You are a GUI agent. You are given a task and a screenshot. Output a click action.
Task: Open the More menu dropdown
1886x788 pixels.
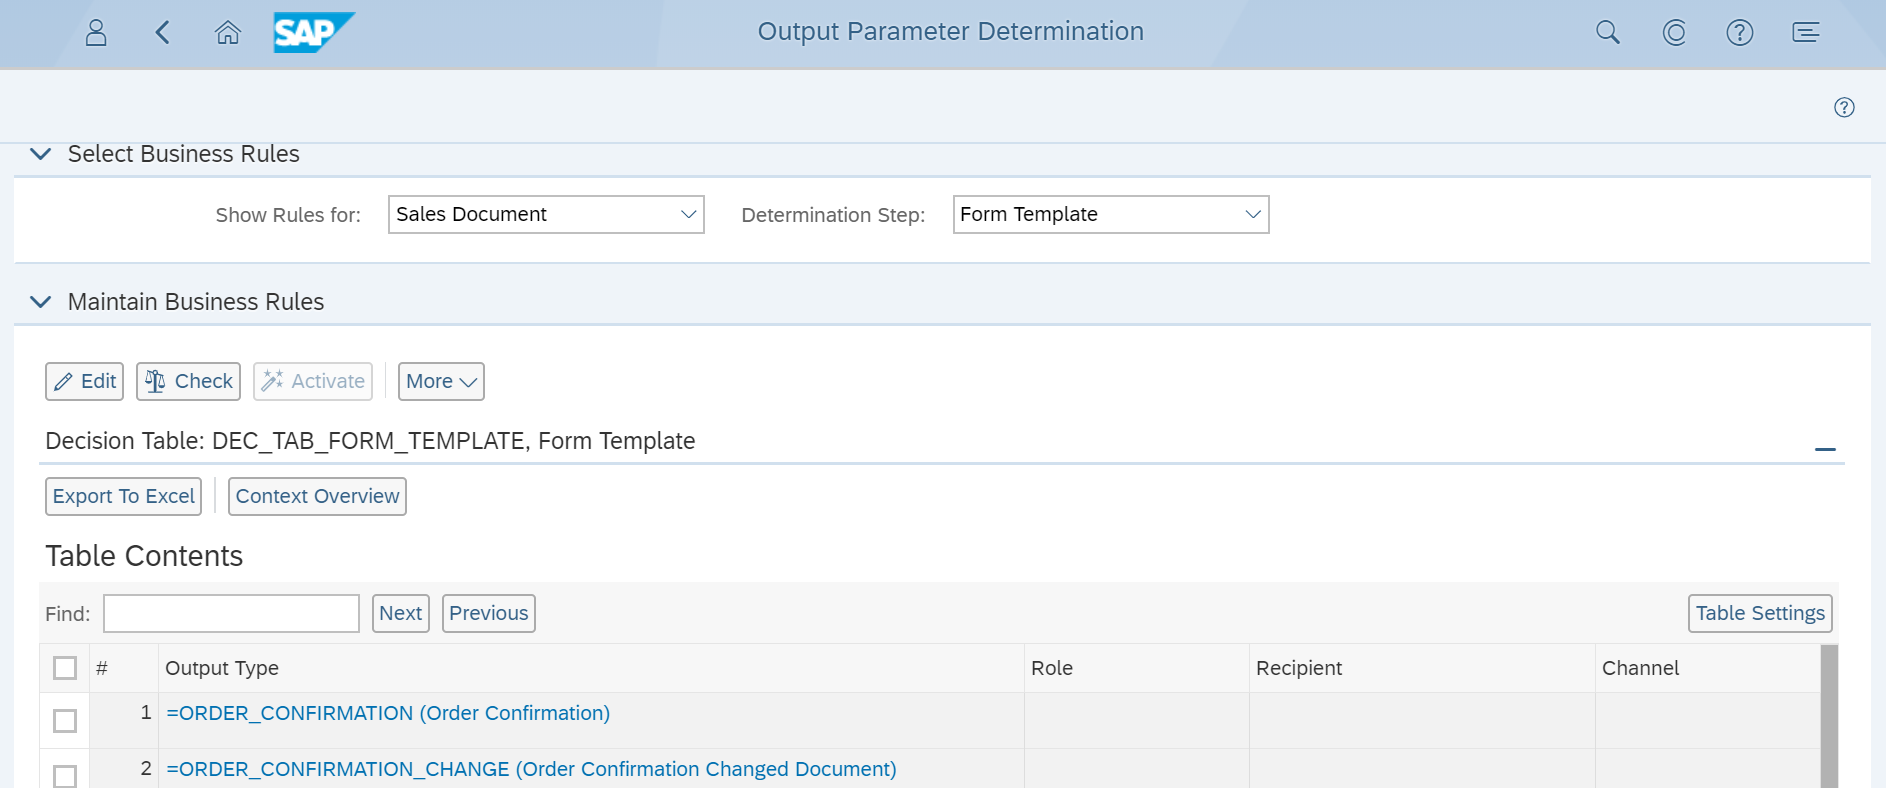coord(441,381)
